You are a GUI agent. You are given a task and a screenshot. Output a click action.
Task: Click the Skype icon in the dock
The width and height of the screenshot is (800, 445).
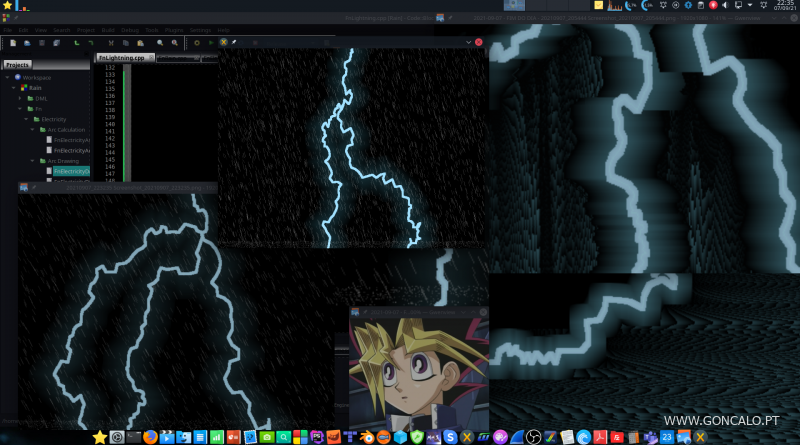click(x=450, y=437)
